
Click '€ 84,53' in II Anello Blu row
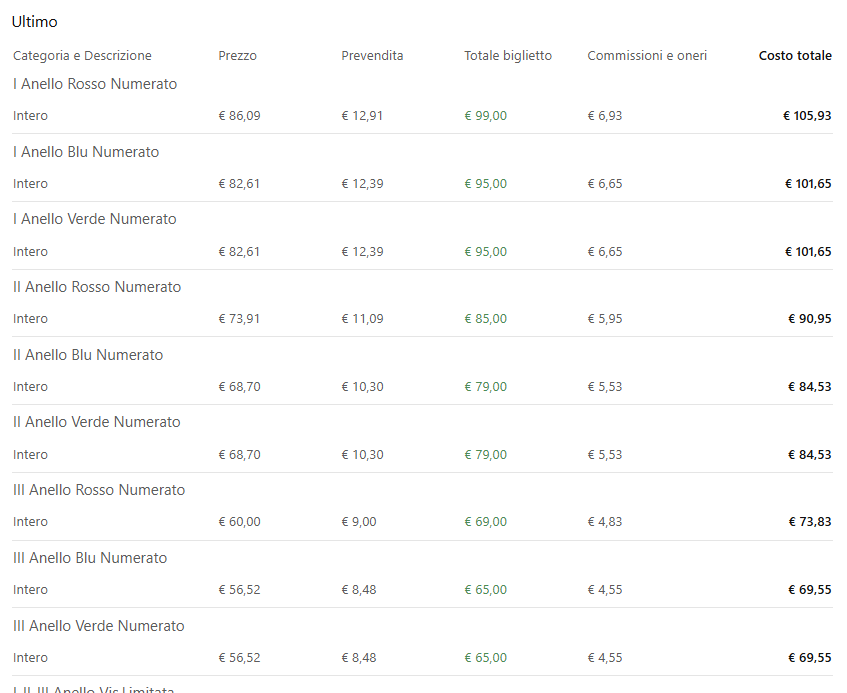click(810, 387)
